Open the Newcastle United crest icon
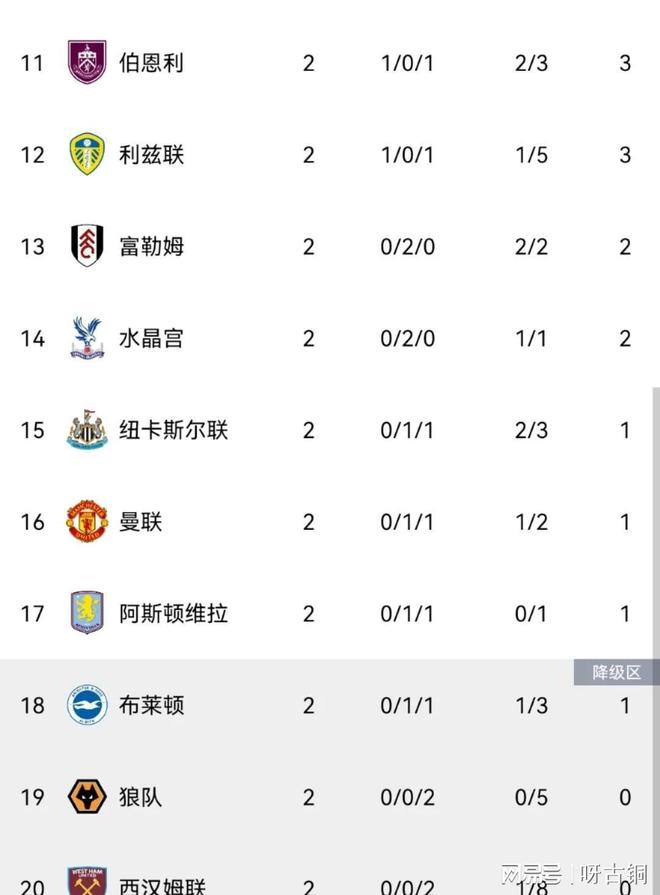 [x=87, y=430]
